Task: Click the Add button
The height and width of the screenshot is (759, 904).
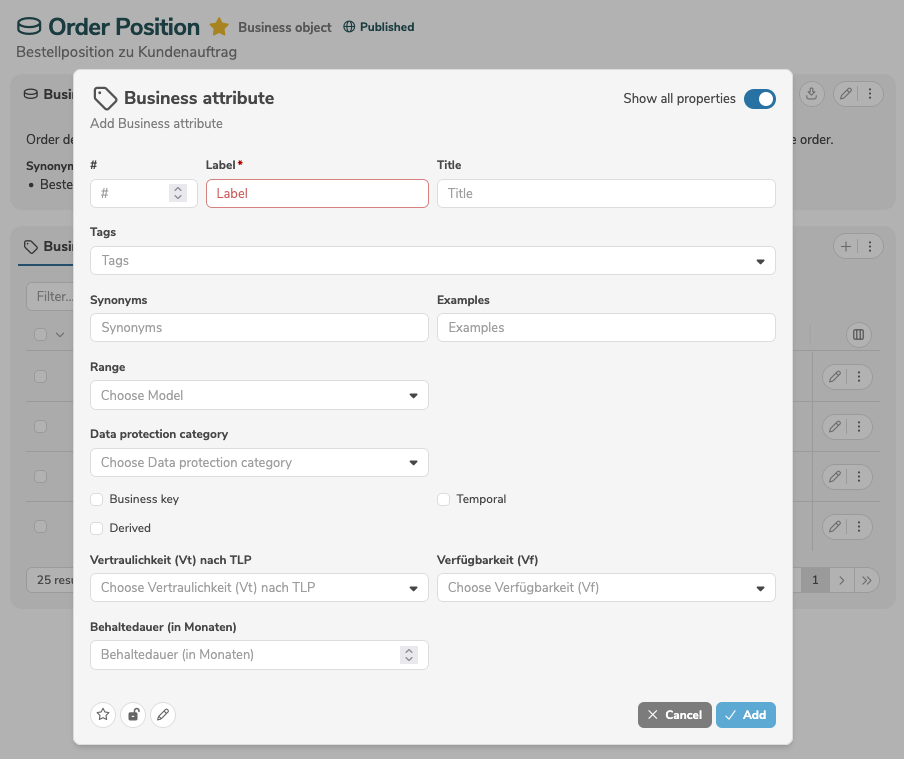Action: 745,715
